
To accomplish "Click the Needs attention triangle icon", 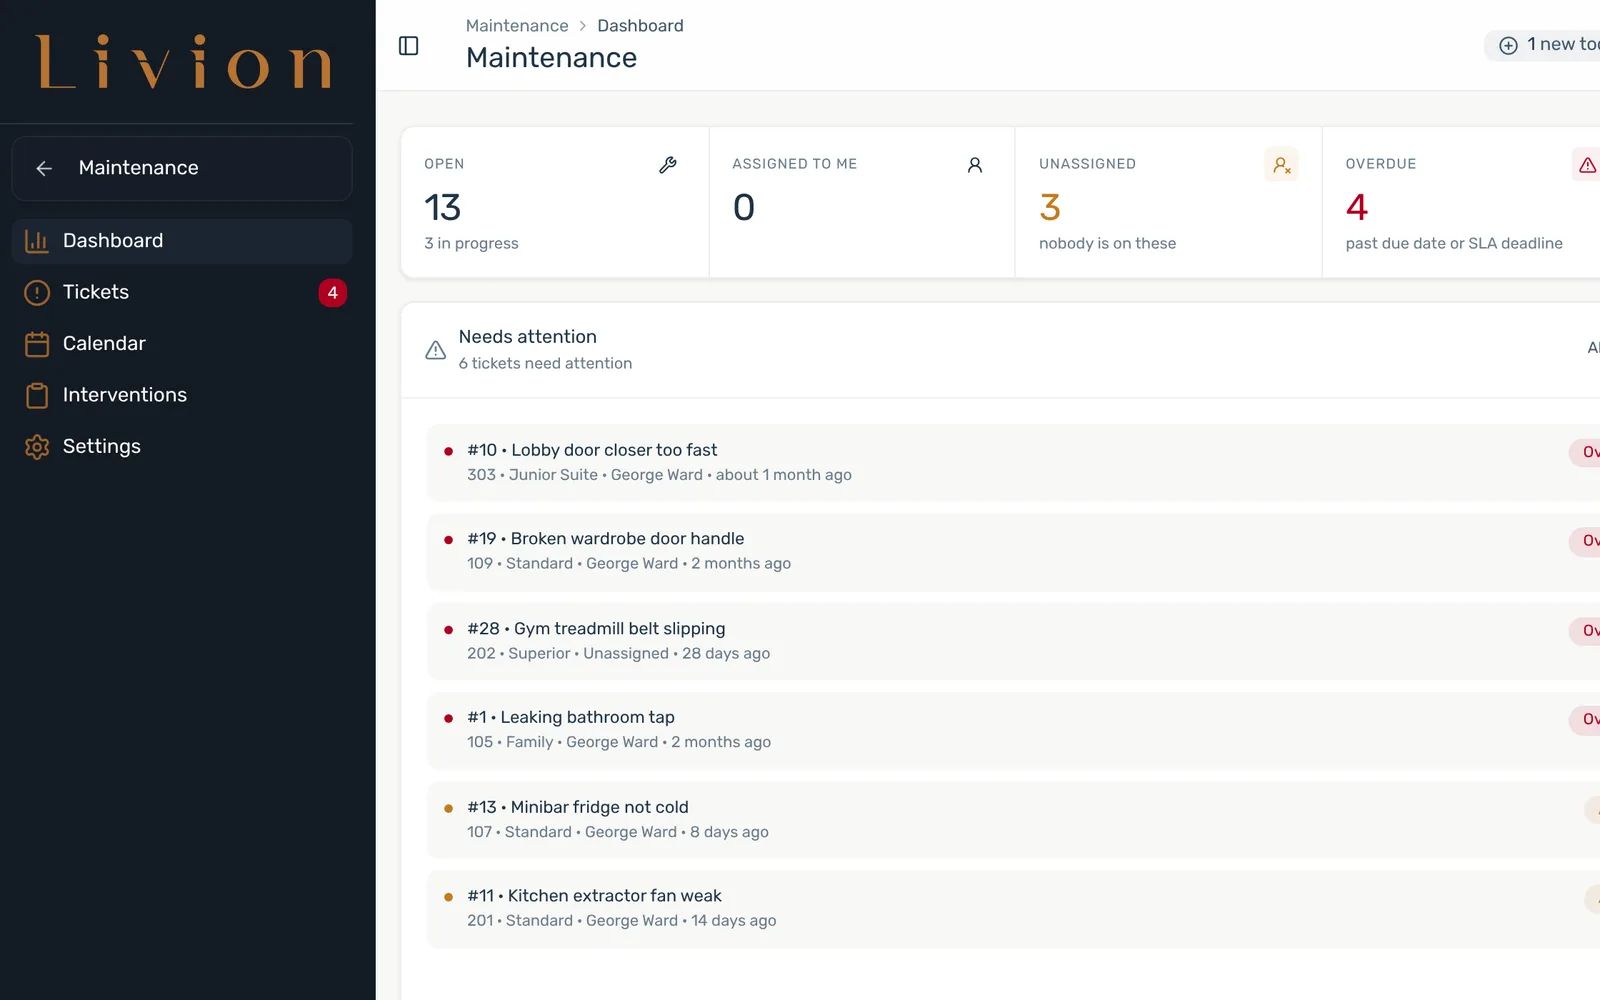I will [436, 350].
